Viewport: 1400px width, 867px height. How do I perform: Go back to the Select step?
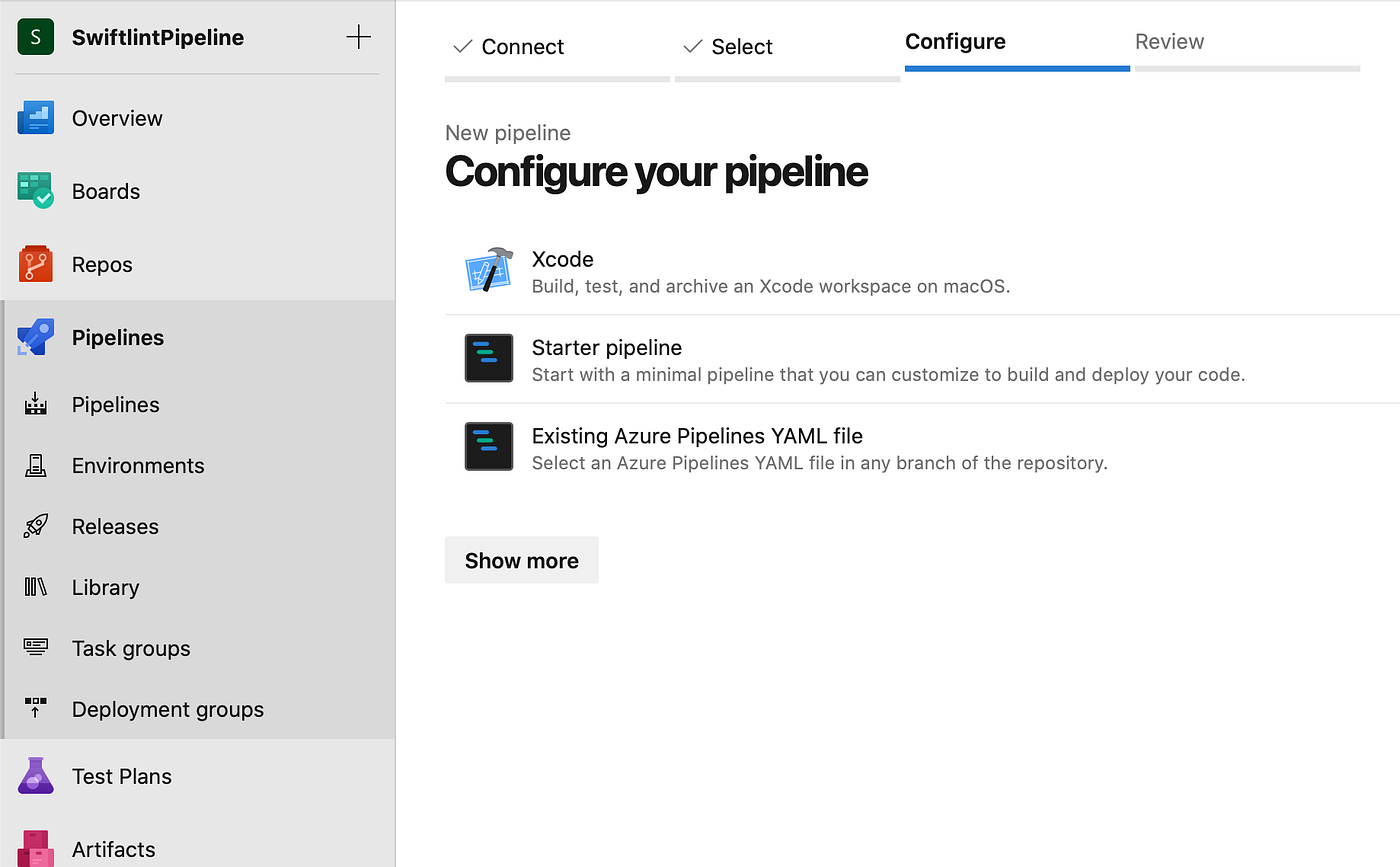(742, 46)
